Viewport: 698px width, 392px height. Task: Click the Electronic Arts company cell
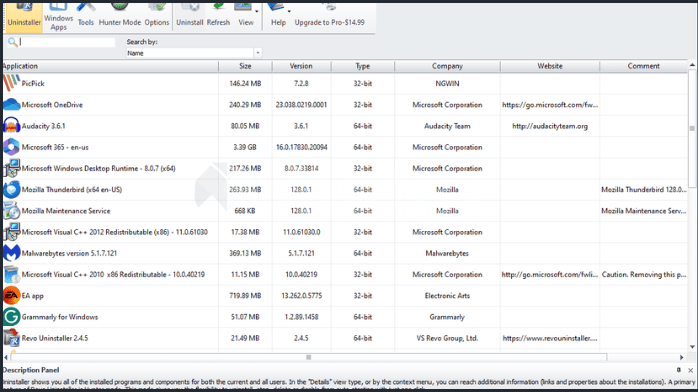pos(447,295)
